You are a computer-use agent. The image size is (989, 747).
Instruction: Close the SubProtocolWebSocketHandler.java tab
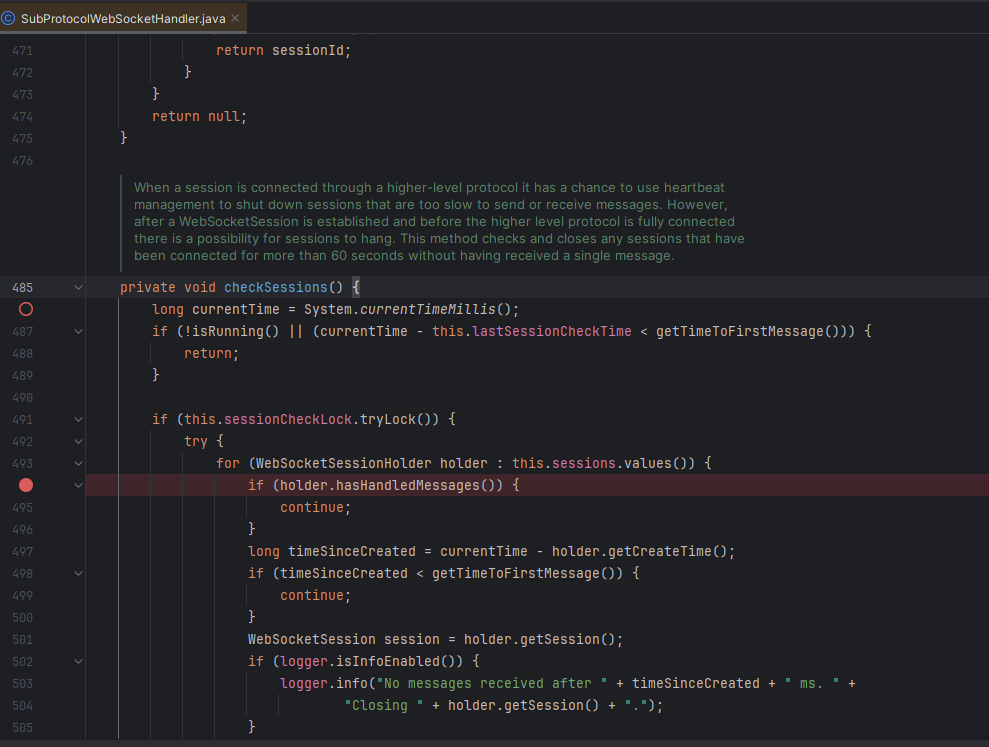click(x=235, y=18)
